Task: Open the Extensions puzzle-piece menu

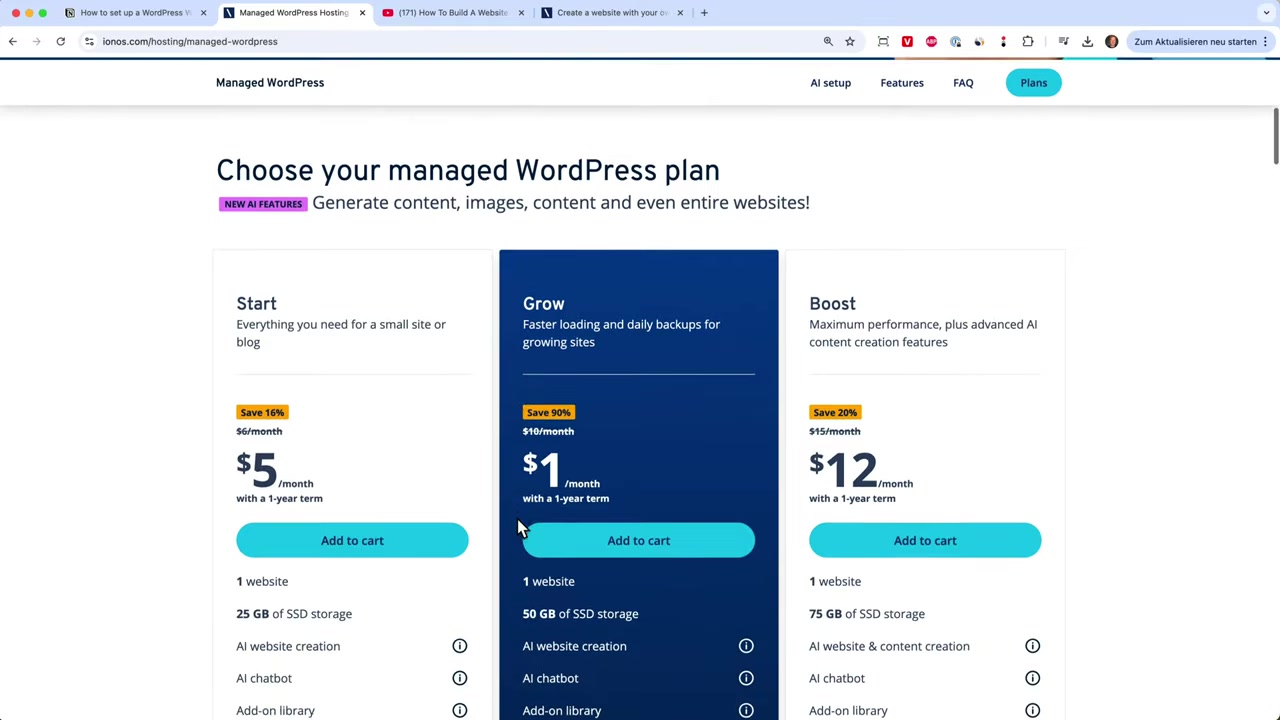Action: pyautogui.click(x=1027, y=41)
